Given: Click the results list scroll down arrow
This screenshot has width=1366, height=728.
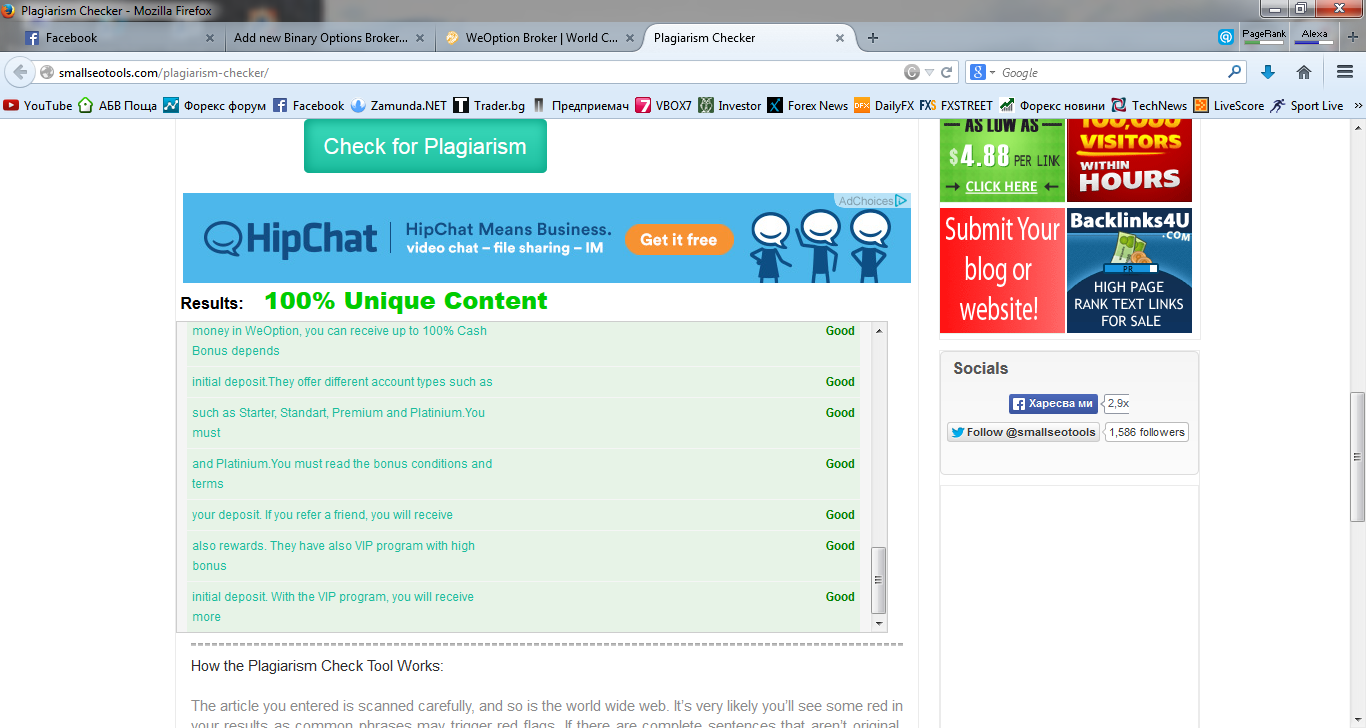Looking at the screenshot, I should 879,623.
